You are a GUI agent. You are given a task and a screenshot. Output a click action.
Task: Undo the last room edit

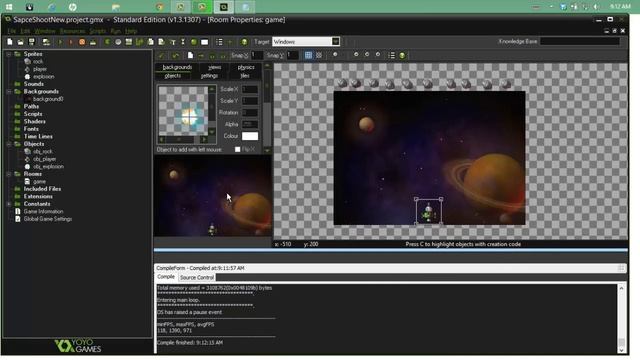point(176,55)
